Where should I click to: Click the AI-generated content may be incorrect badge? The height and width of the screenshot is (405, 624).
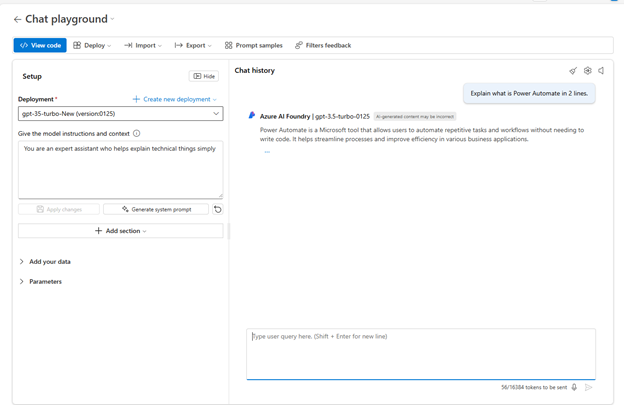pos(415,117)
